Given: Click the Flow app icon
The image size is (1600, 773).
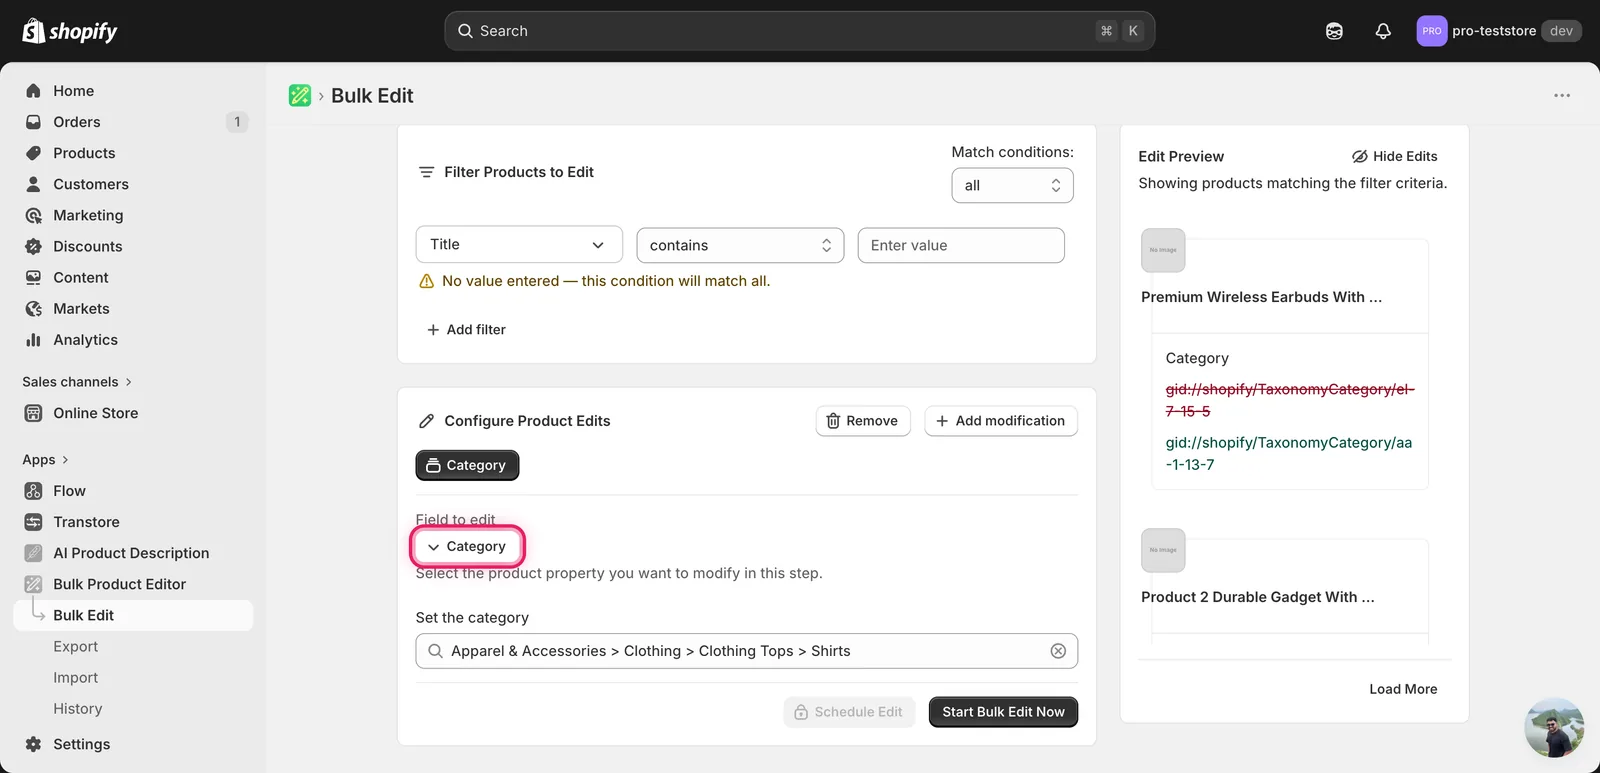Looking at the screenshot, I should [x=33, y=491].
